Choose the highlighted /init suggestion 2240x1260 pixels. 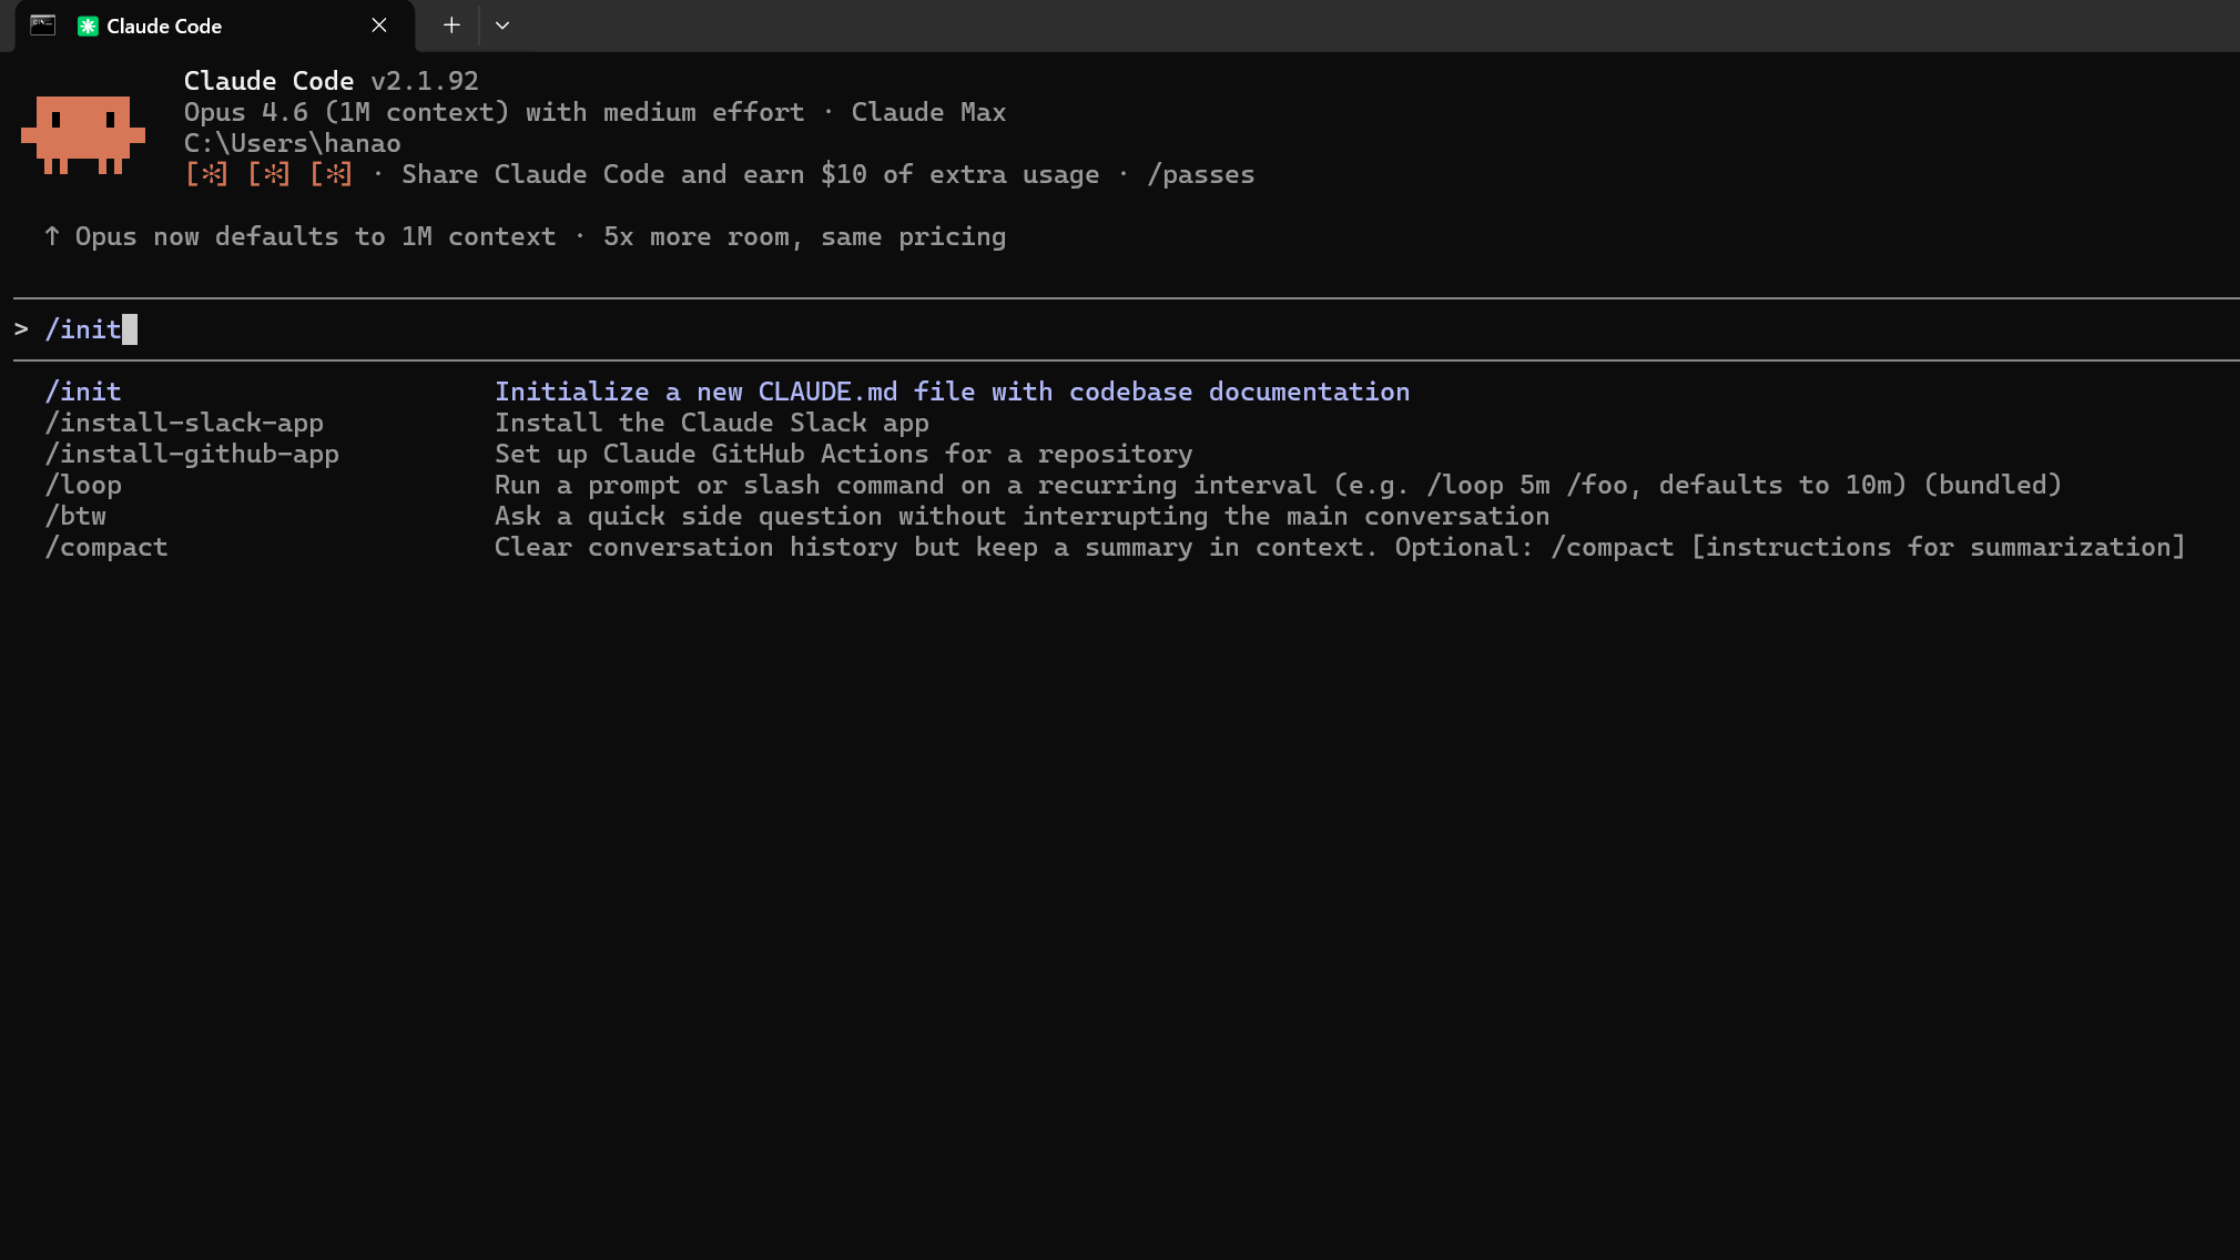(84, 391)
